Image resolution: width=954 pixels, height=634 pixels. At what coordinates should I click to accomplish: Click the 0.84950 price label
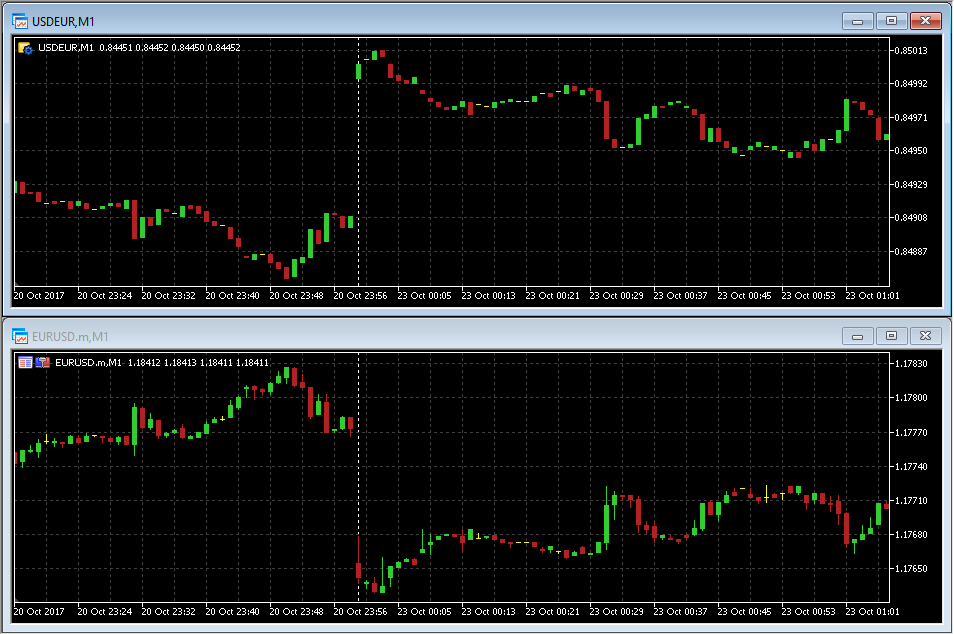click(x=910, y=150)
